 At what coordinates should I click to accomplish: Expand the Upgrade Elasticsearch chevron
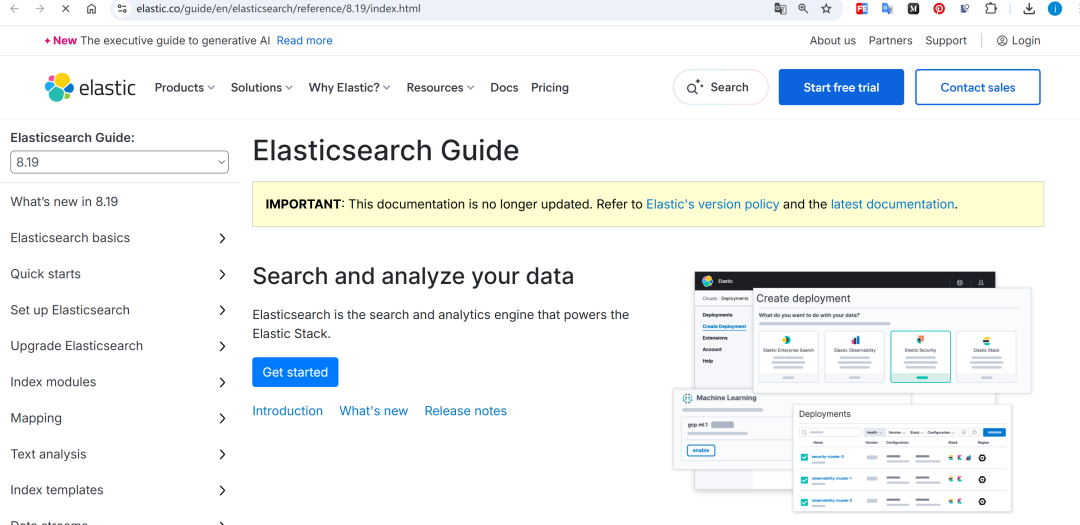coord(222,347)
